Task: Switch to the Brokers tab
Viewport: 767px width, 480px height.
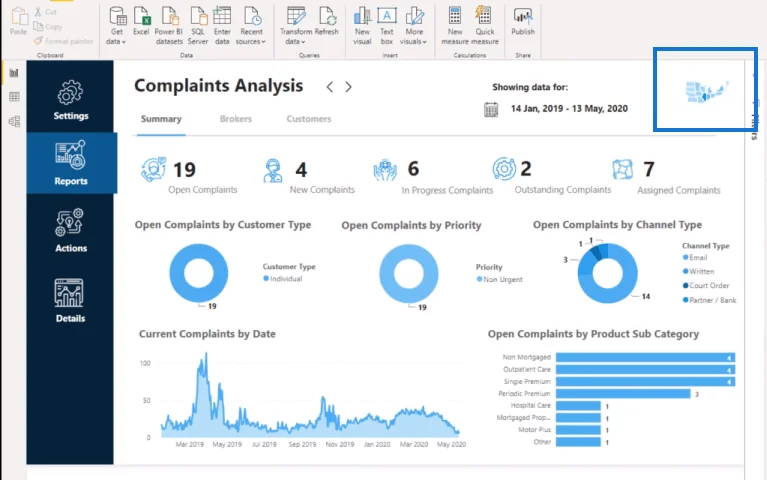Action: point(236,119)
